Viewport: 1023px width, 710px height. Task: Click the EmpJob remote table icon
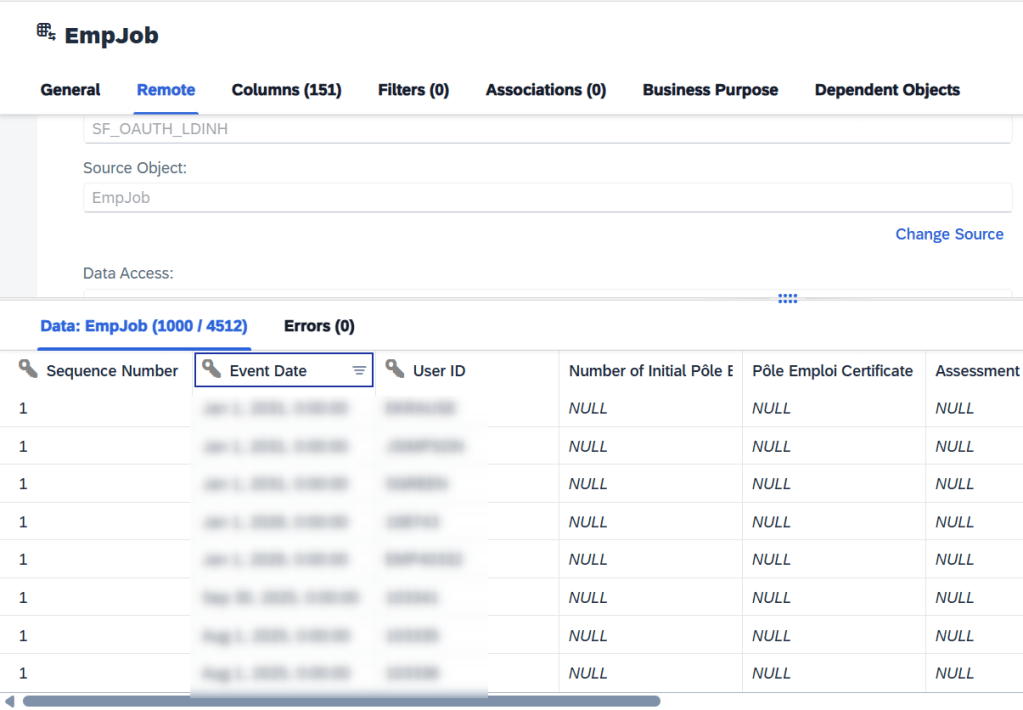(46, 33)
